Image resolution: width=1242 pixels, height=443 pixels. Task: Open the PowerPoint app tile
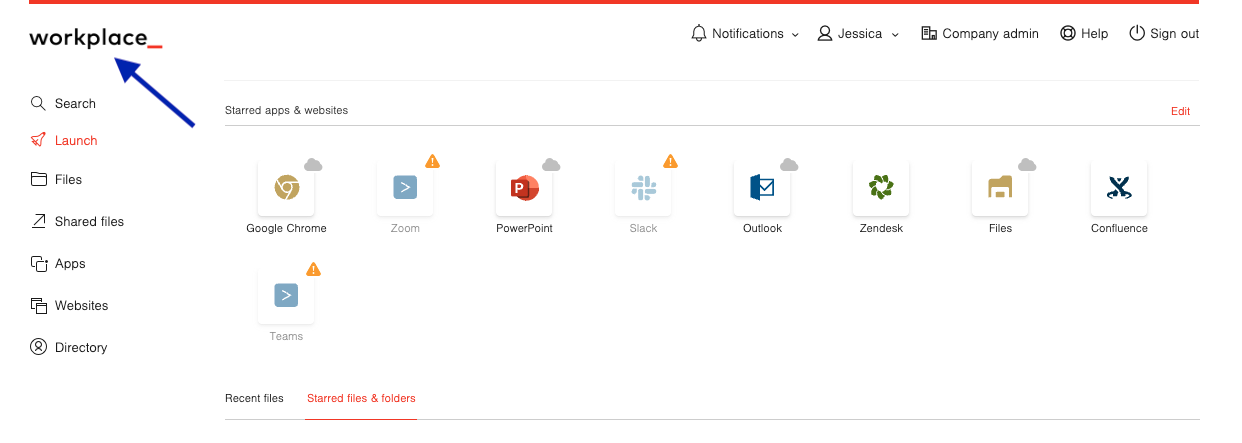click(x=524, y=187)
